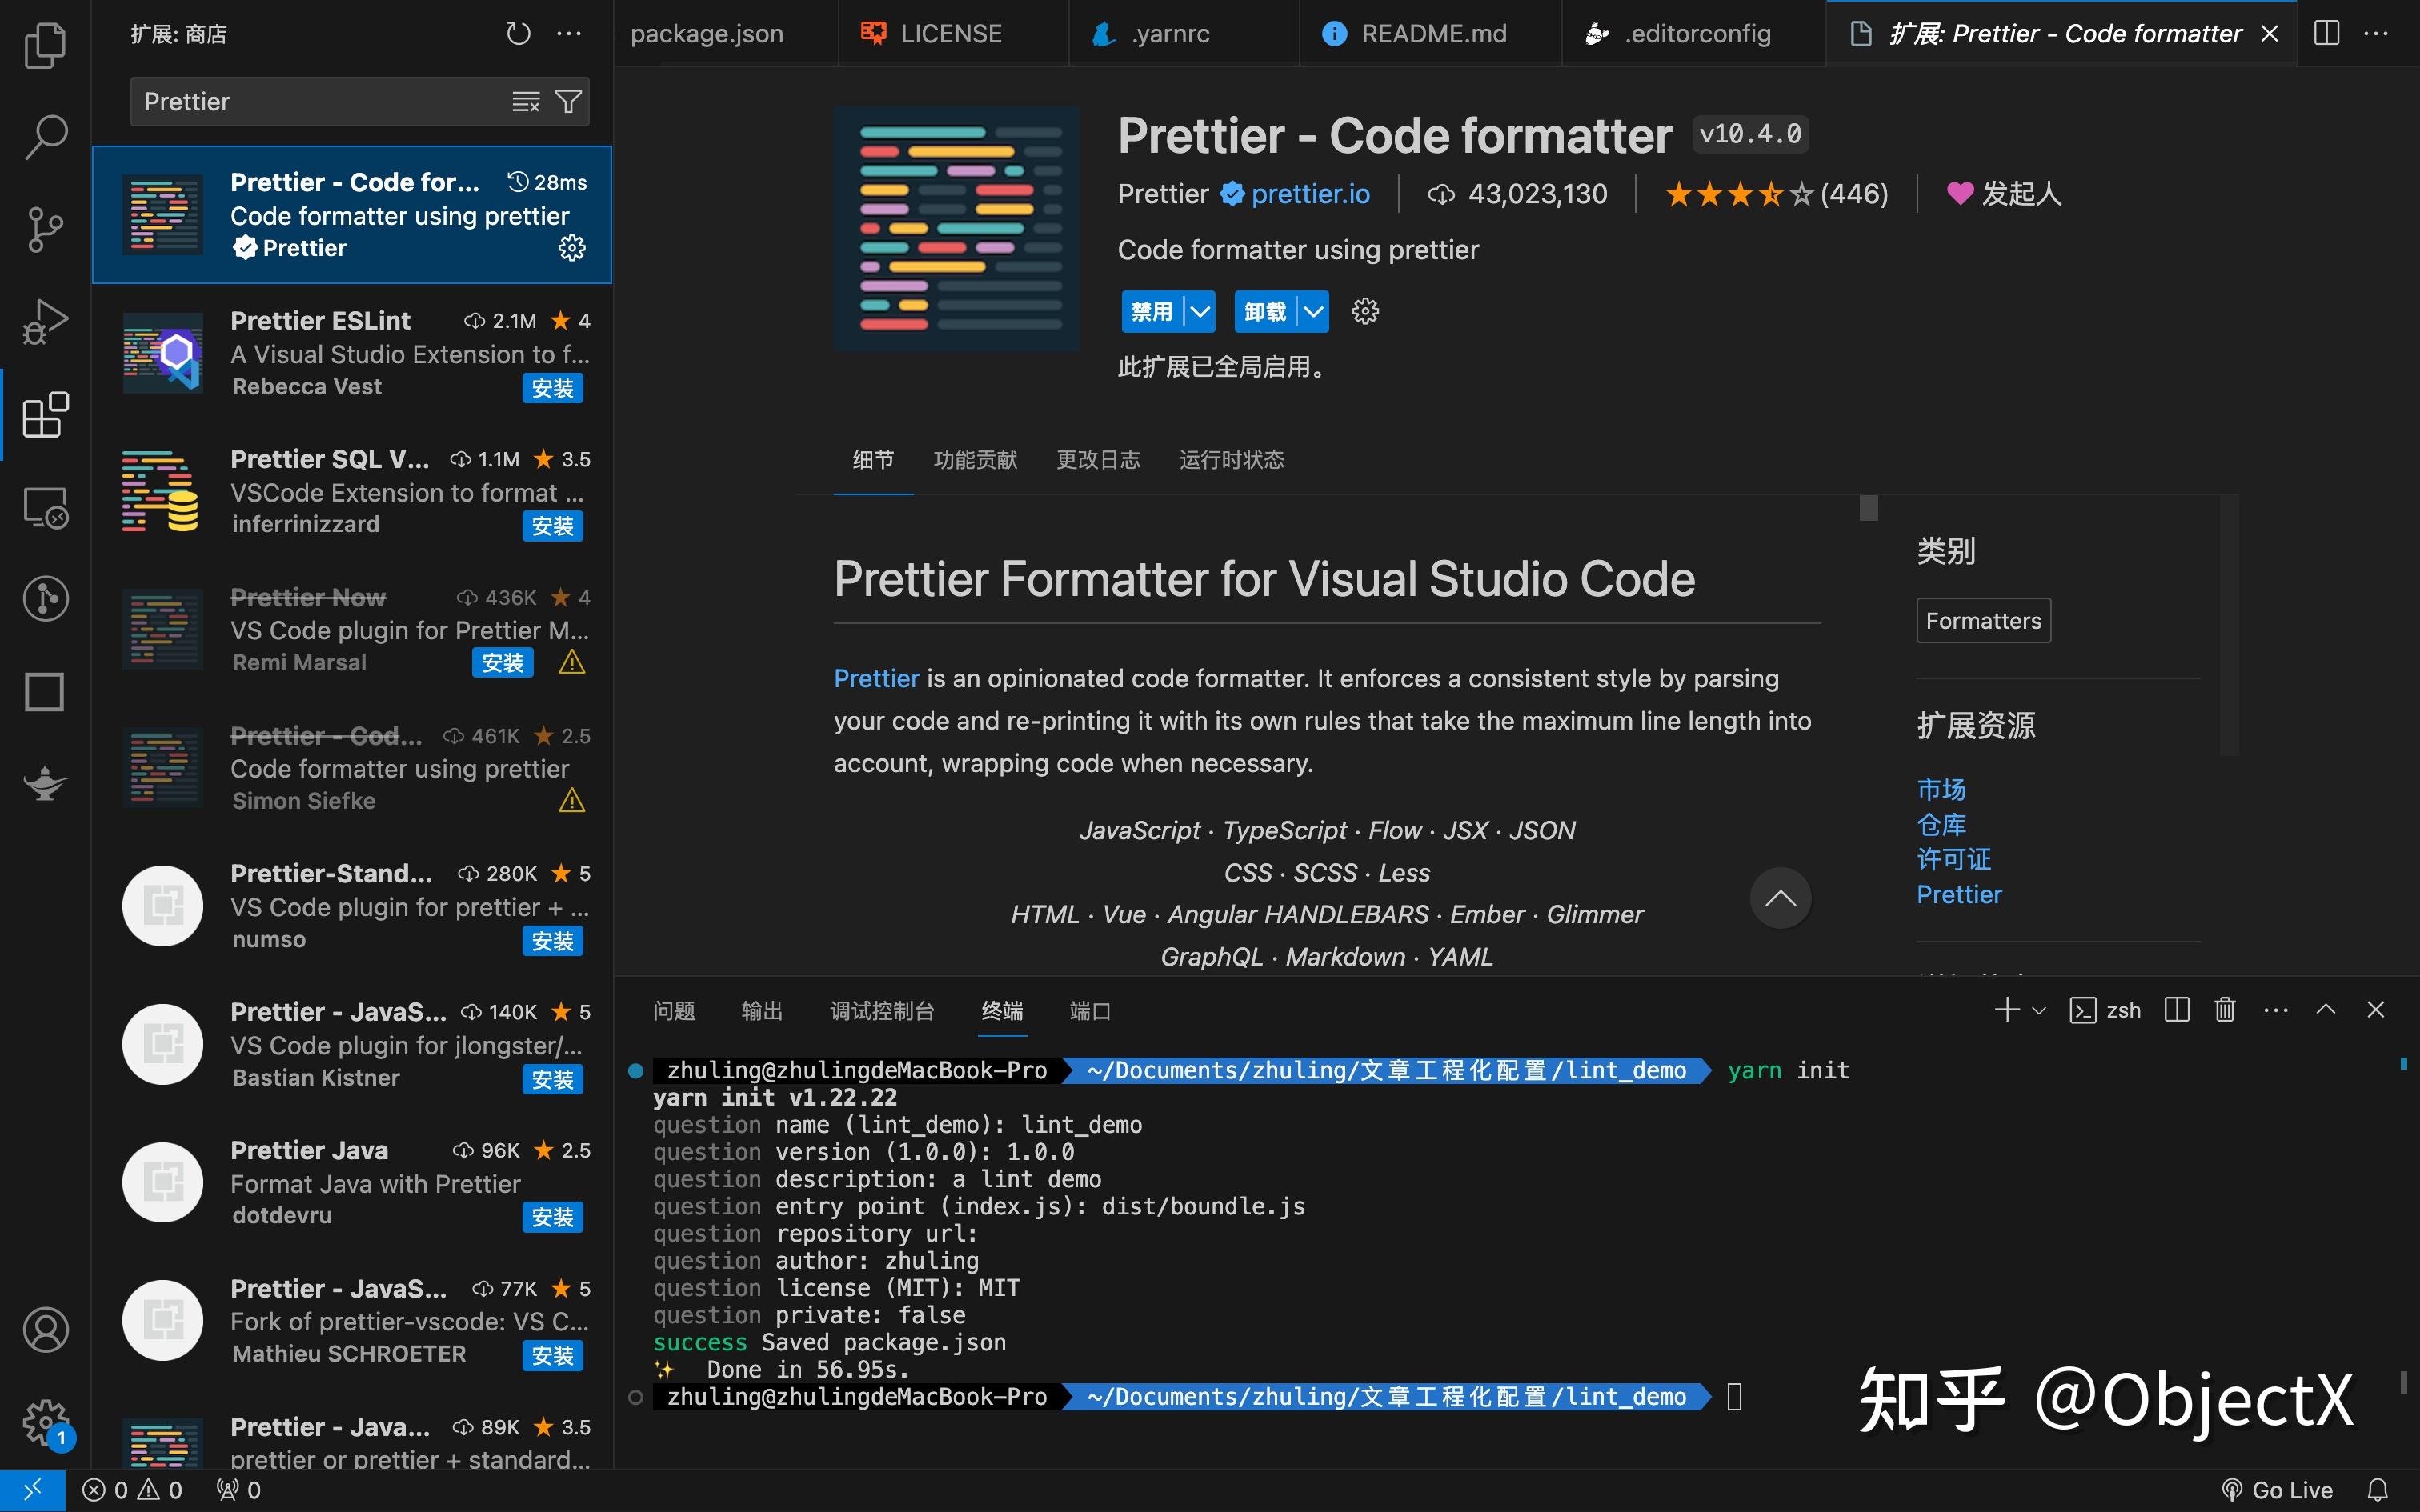The height and width of the screenshot is (1512, 2420).
Task: Uninstall the Prettier extension
Action: [1265, 312]
